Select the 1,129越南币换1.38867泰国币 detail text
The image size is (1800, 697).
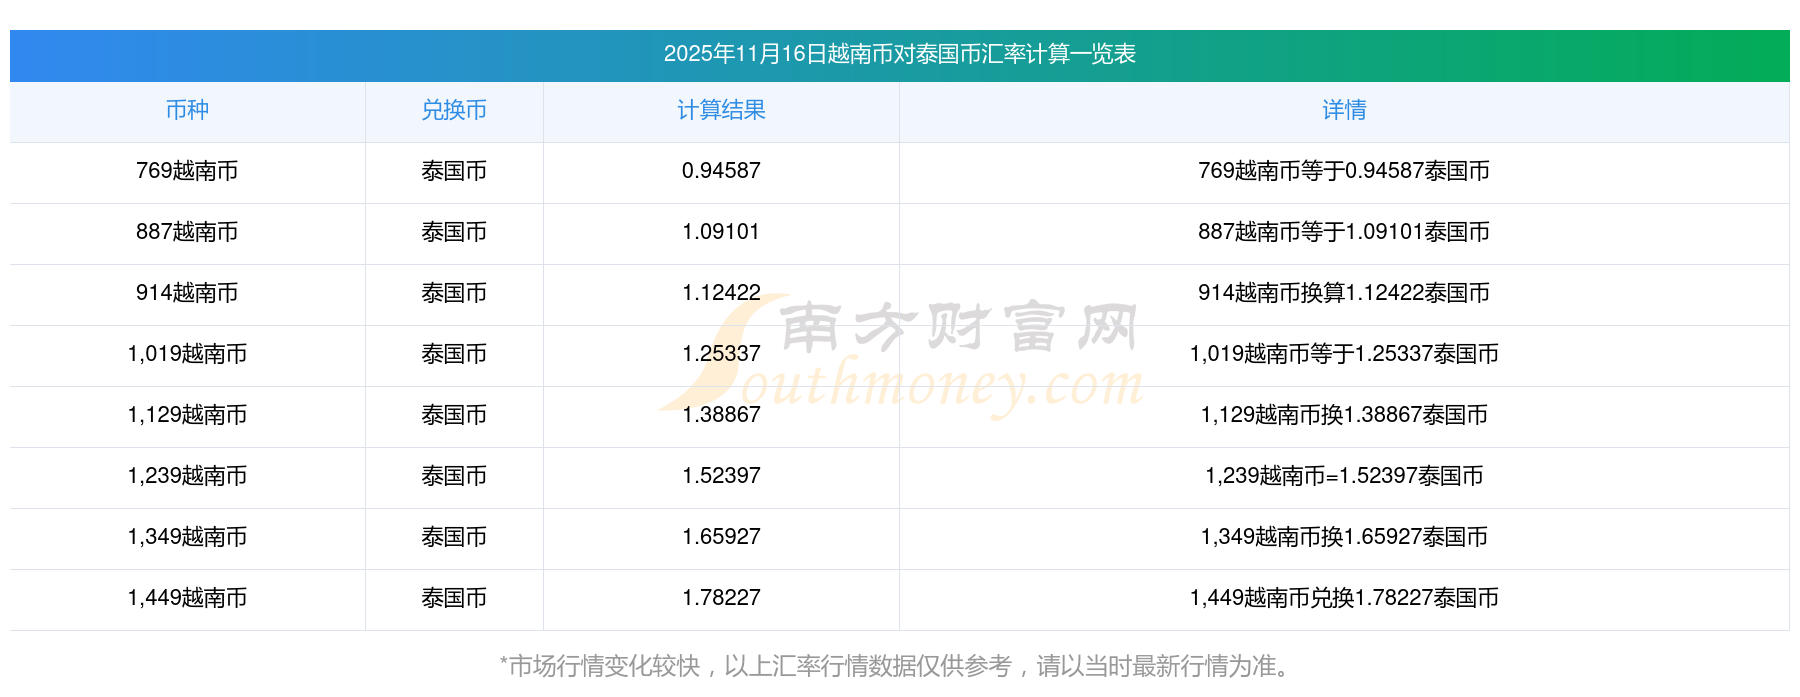tap(1344, 415)
